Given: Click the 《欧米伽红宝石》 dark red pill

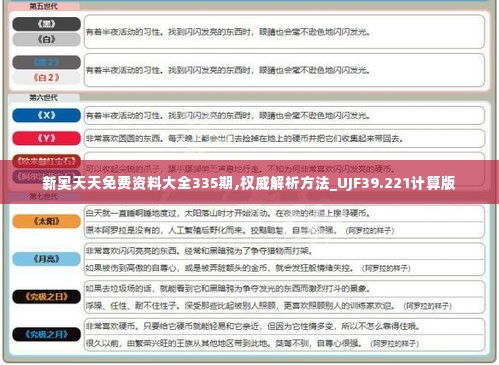Looking at the screenshot, I should point(46,161).
